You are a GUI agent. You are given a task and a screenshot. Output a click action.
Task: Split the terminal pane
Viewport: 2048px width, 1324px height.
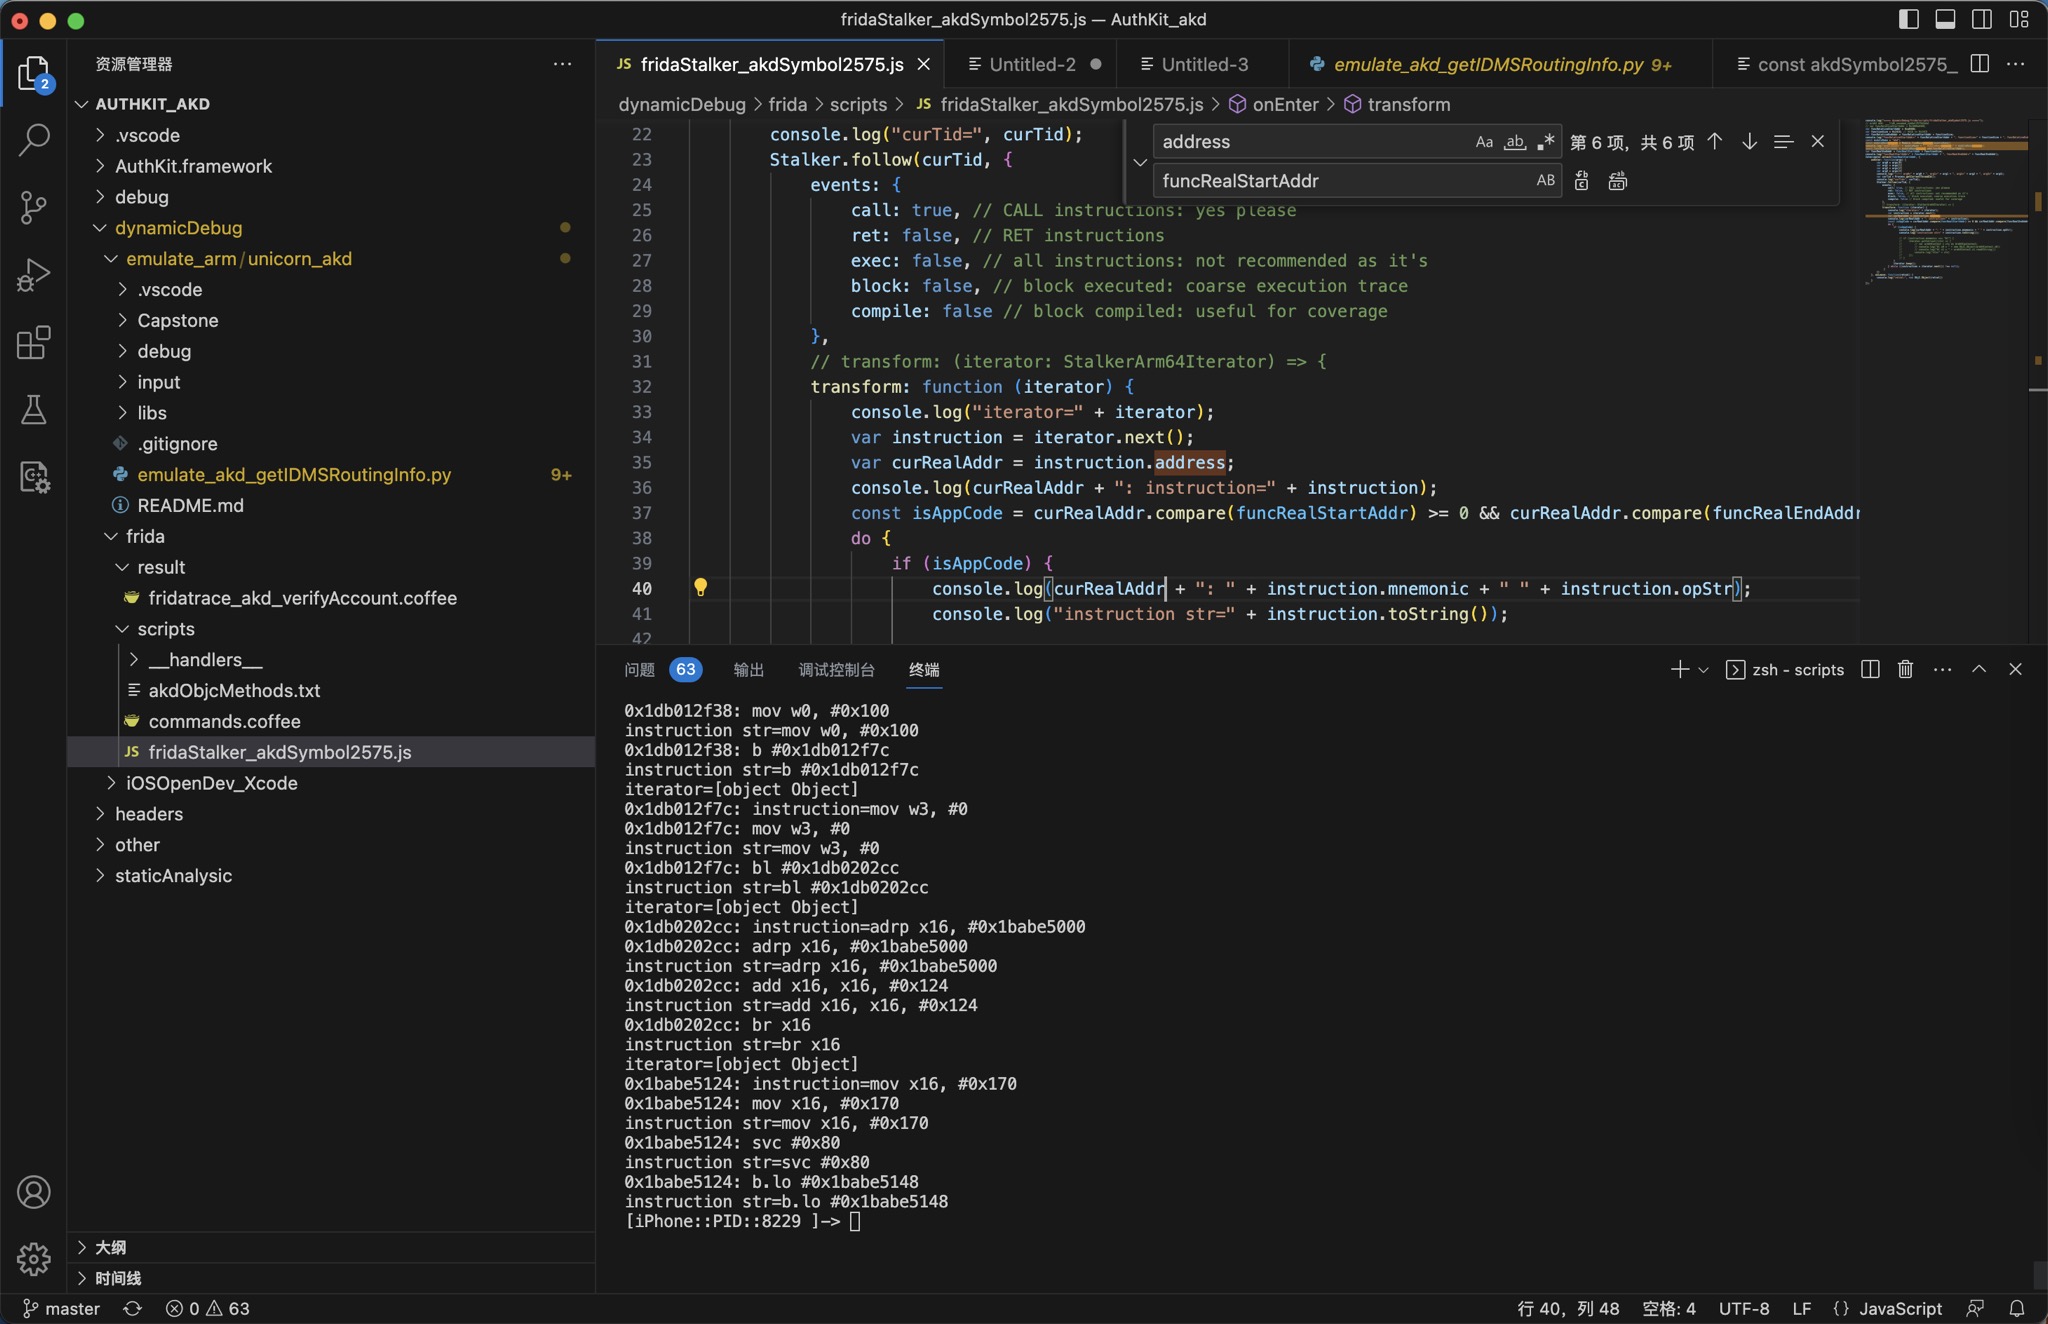coord(1870,669)
